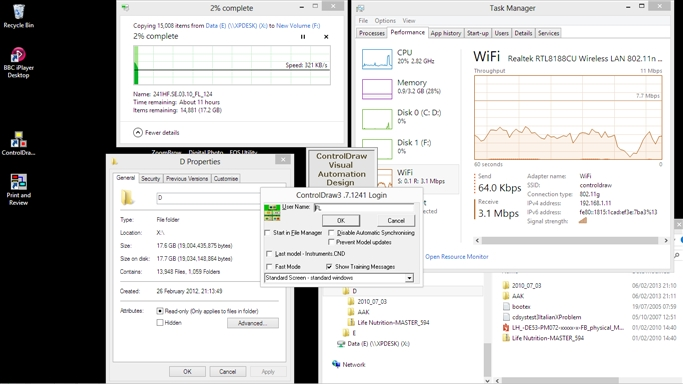The image size is (683, 384).
Task: Click the copy dialog title bar icon
Action: [x=125, y=8]
